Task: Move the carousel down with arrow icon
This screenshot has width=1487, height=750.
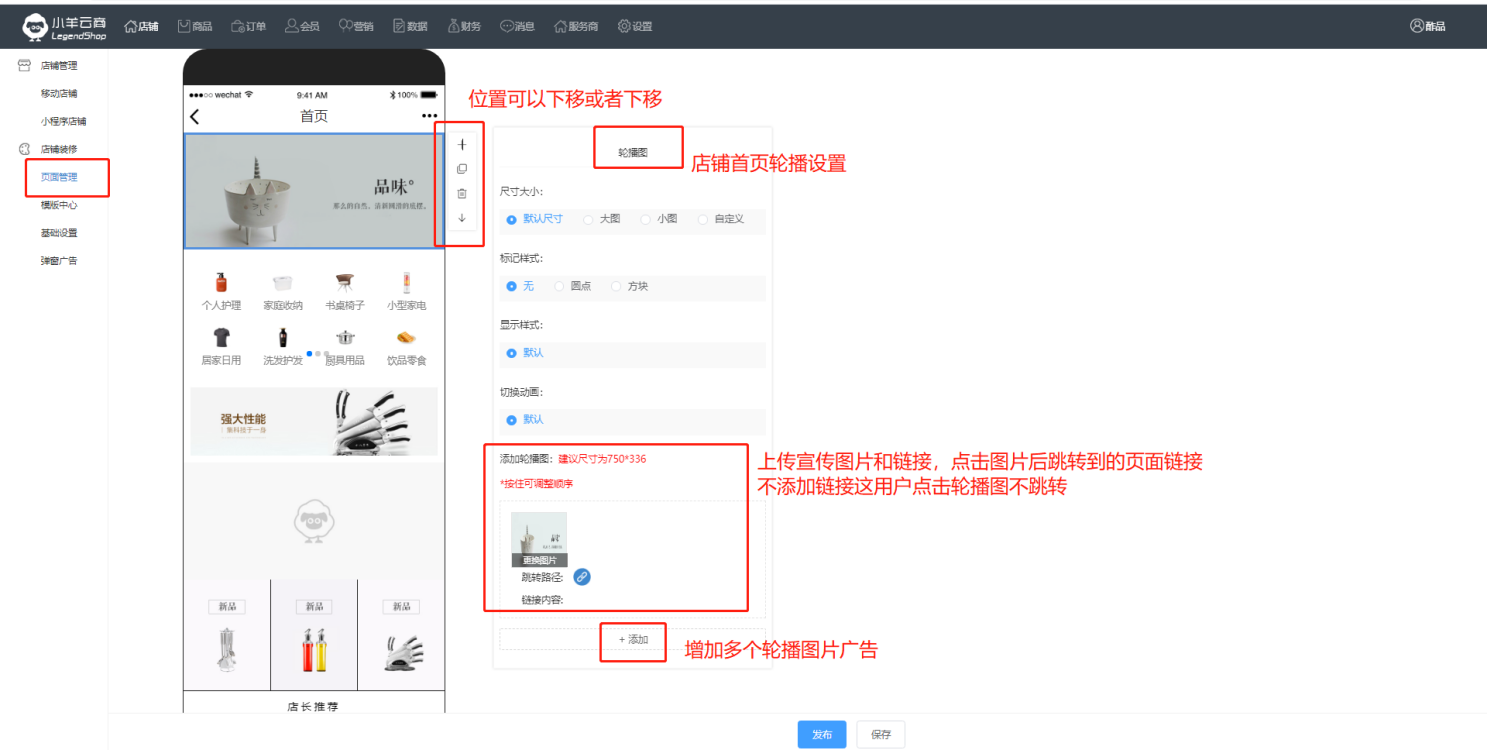Action: tap(461, 218)
